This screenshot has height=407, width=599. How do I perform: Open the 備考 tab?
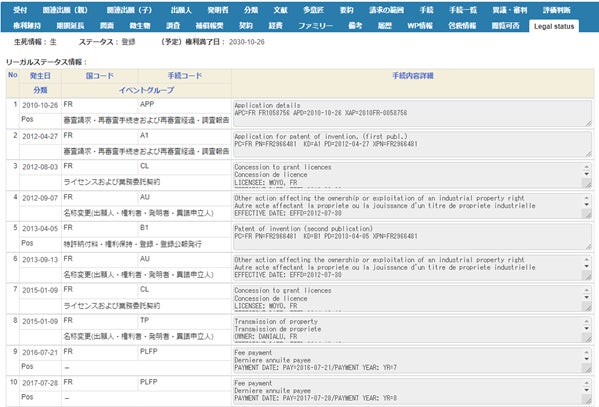[355, 26]
